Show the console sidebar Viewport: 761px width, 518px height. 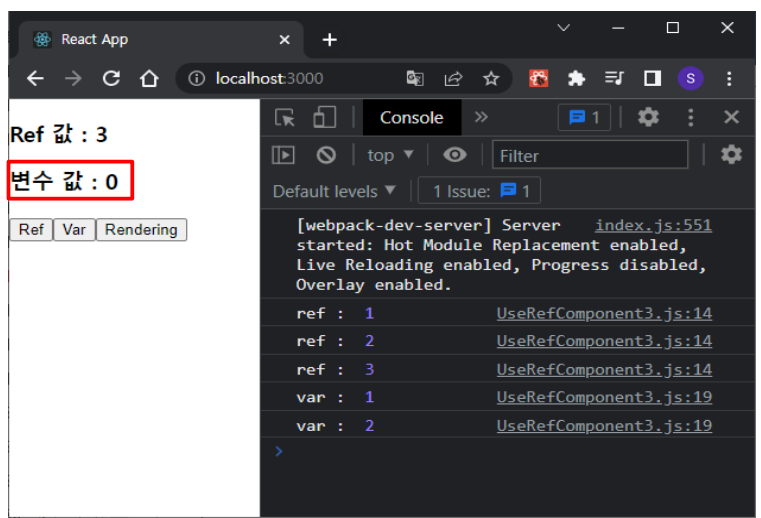point(283,155)
